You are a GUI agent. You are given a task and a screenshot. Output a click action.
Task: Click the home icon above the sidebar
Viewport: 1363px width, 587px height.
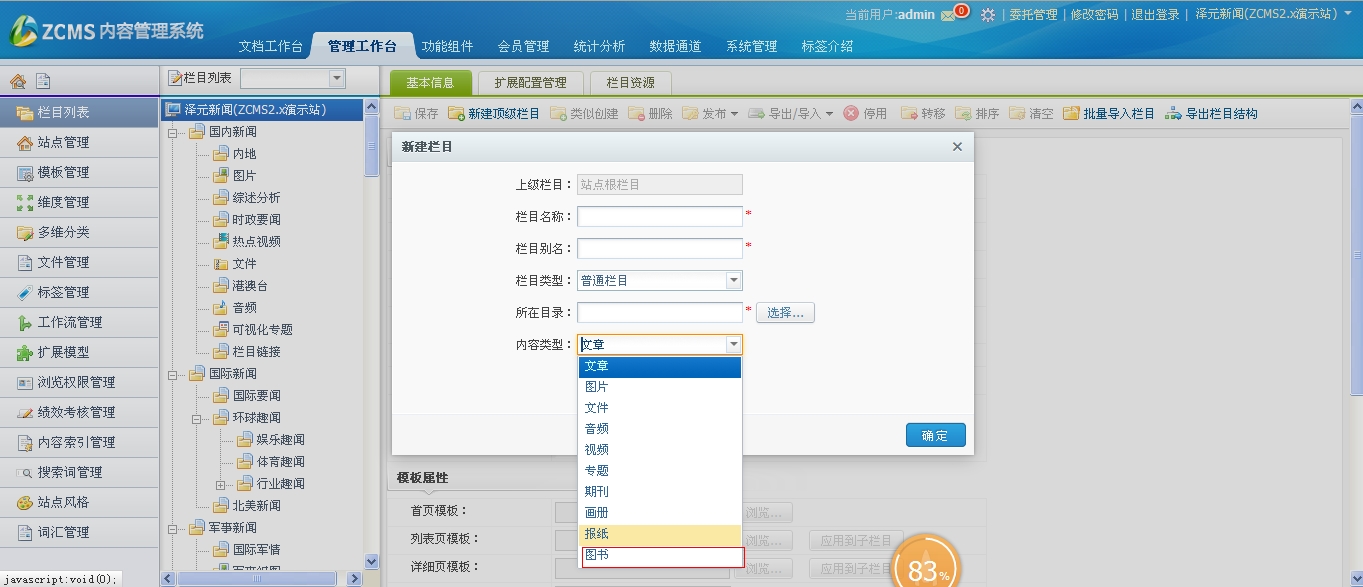17,82
